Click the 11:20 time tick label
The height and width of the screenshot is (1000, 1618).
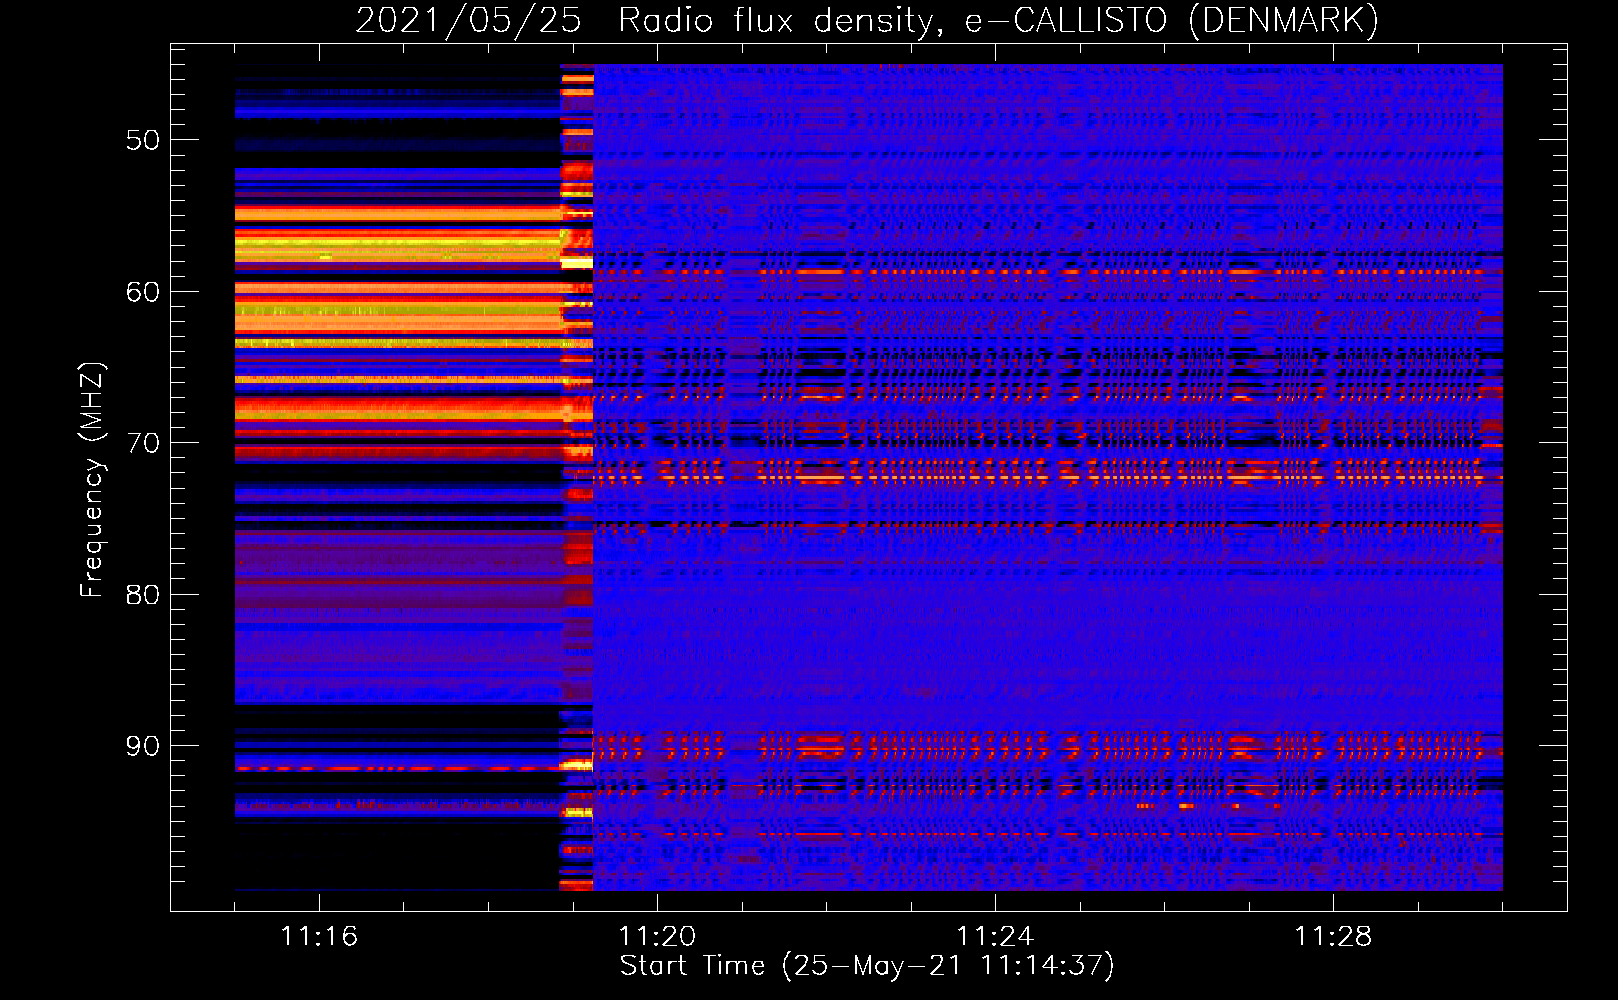tap(657, 937)
